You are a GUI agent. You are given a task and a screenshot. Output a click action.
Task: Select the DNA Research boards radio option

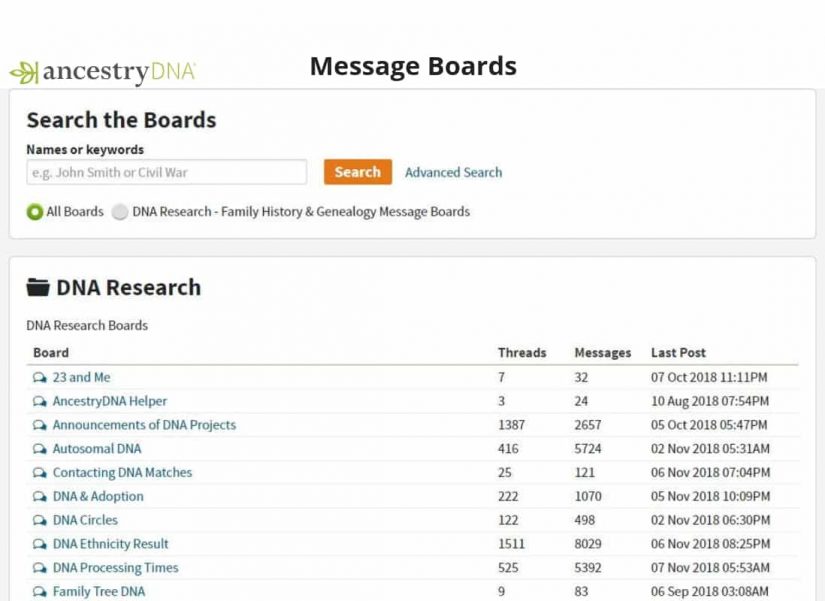point(120,212)
